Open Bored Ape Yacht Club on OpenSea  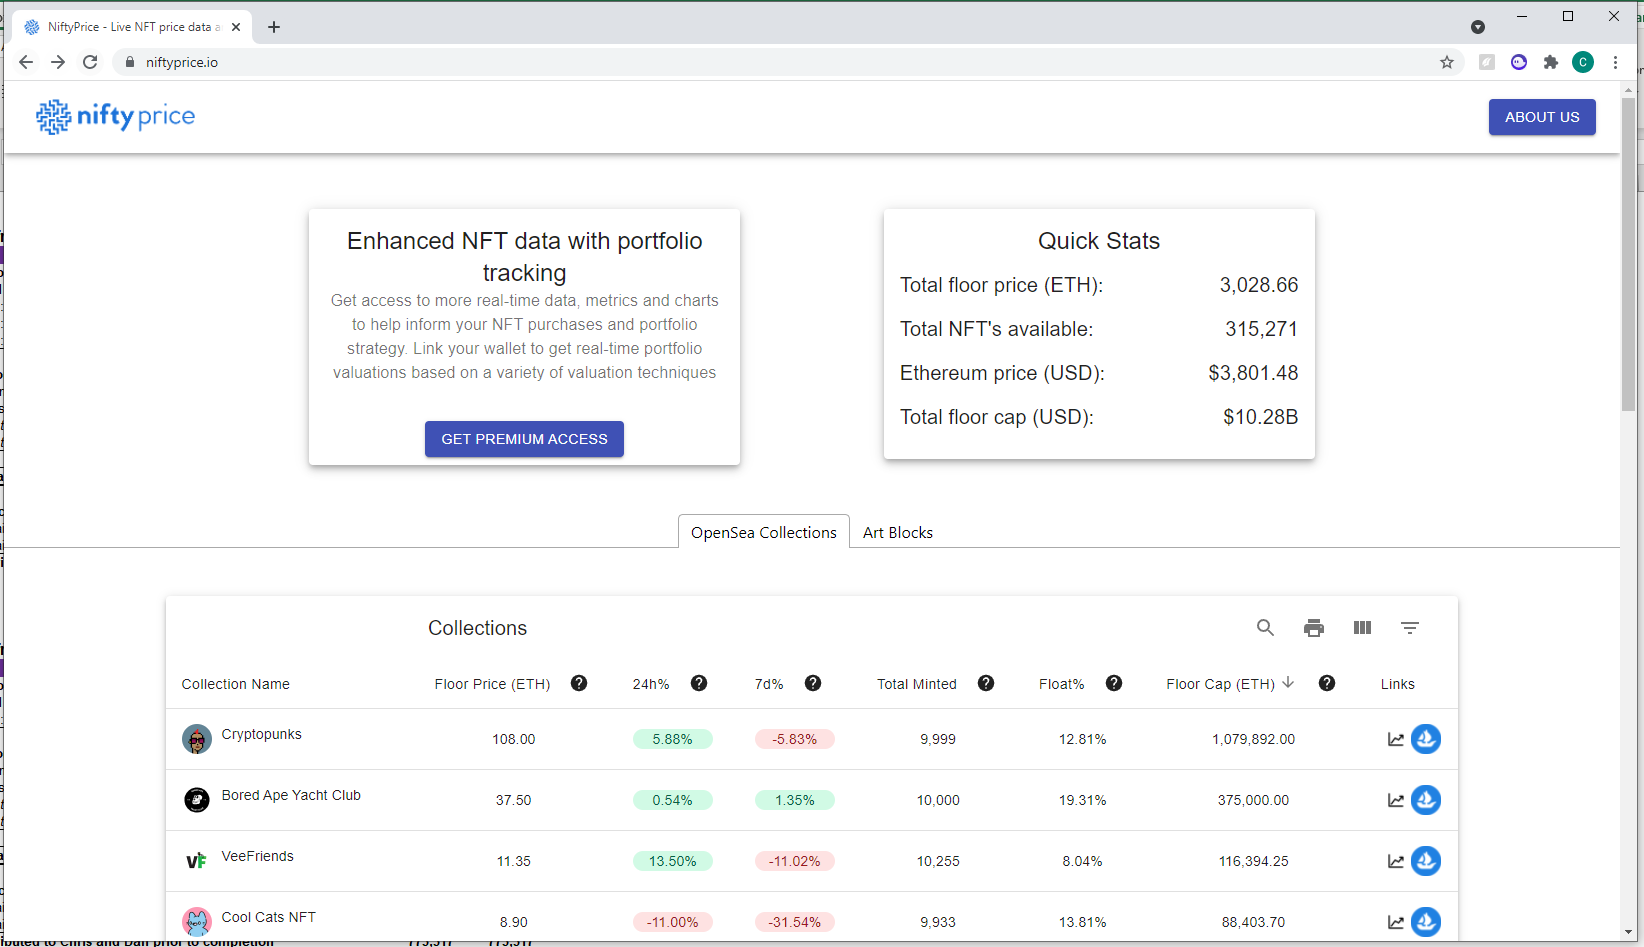point(1427,800)
